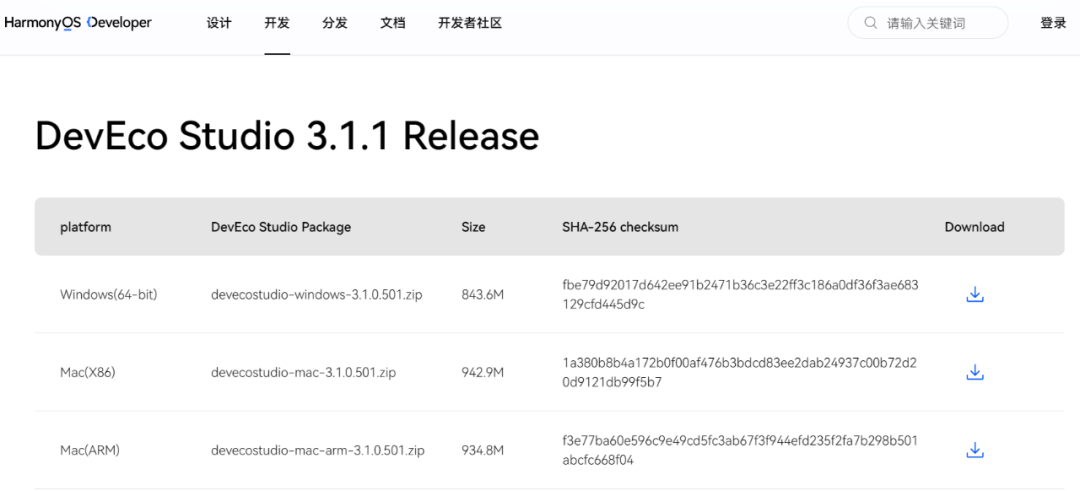Click the Windows(64-bit) platform cell

[x=109, y=295]
